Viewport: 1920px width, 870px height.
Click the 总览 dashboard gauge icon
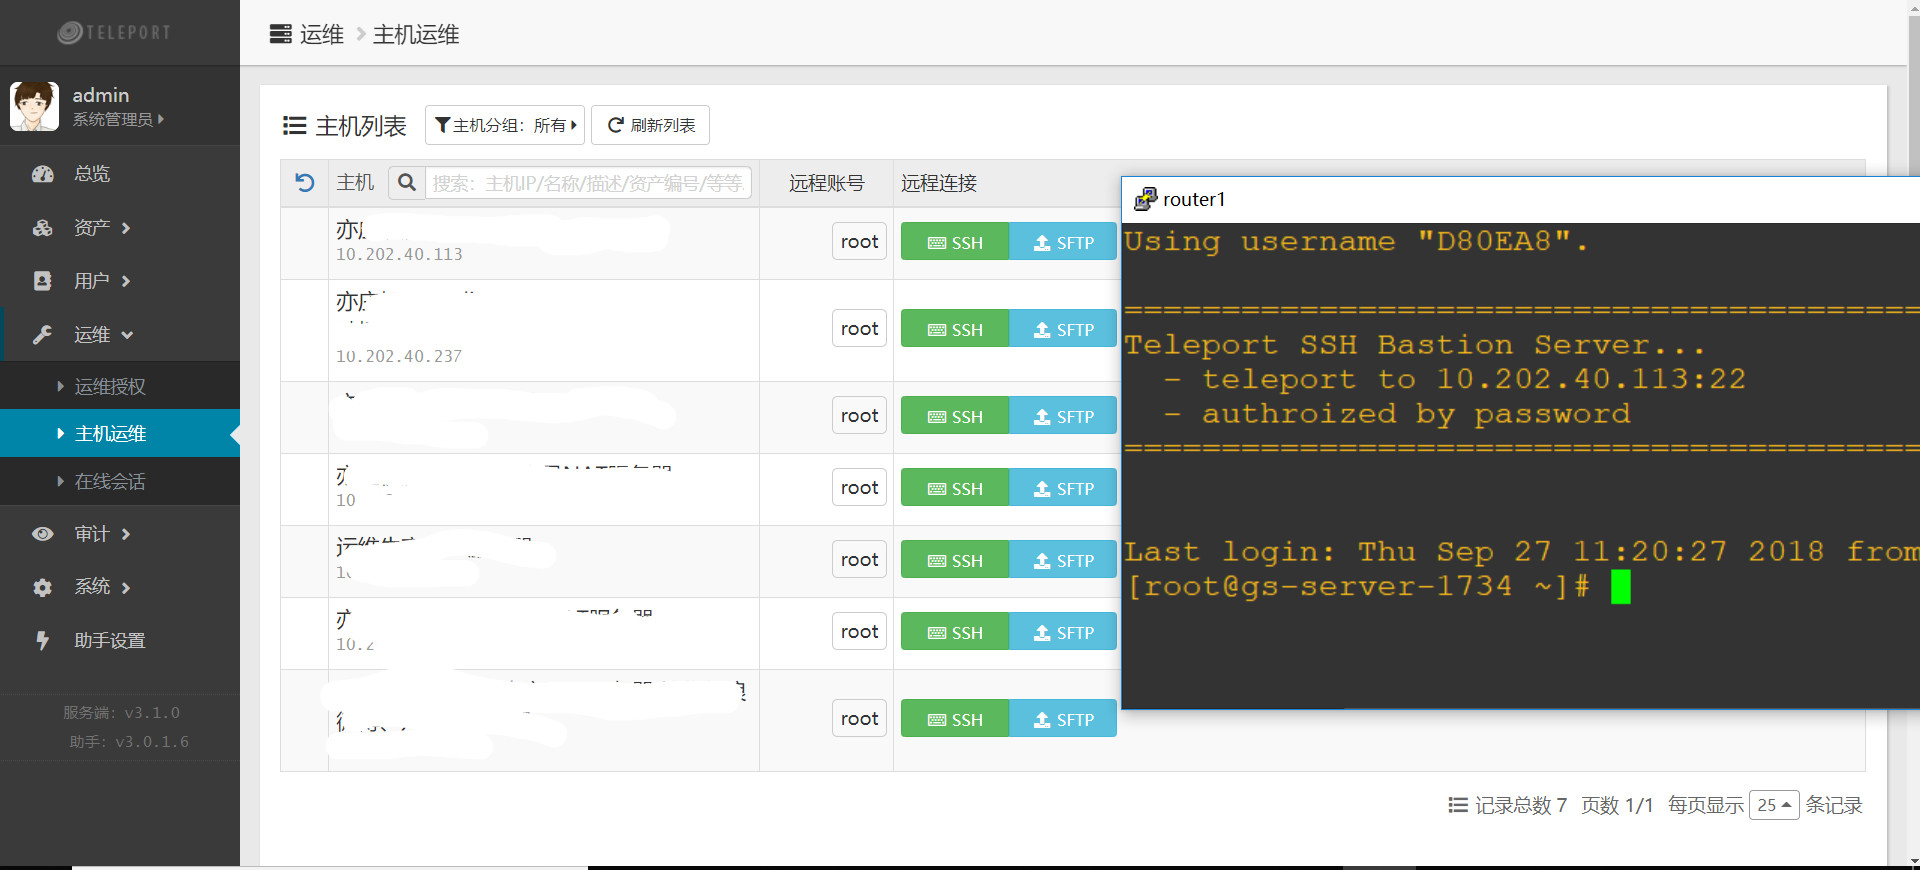tap(43, 174)
